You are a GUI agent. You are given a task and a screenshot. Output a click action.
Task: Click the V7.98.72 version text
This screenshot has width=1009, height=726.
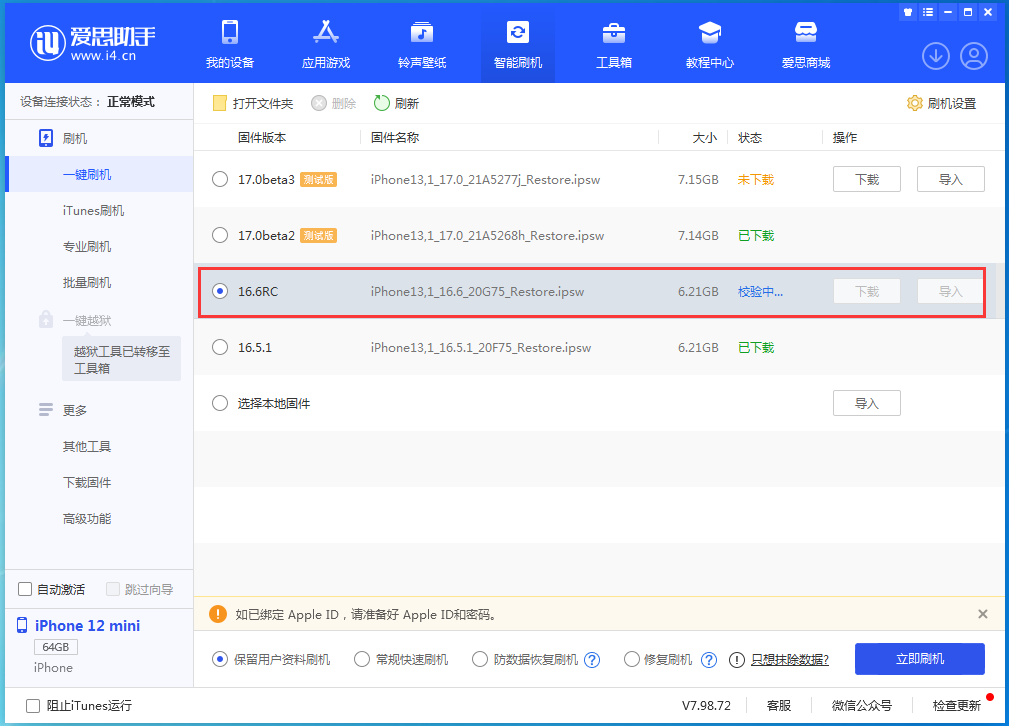click(x=707, y=705)
